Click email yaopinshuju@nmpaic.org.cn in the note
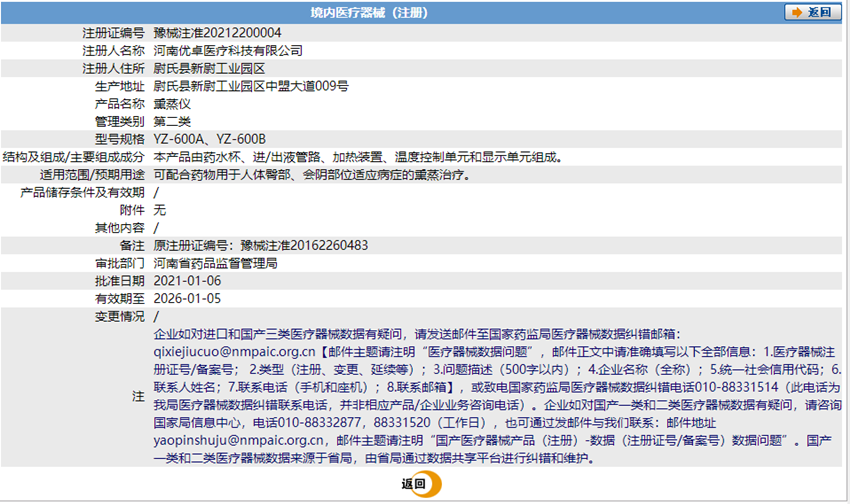The height and width of the screenshot is (504, 850). click(239, 440)
